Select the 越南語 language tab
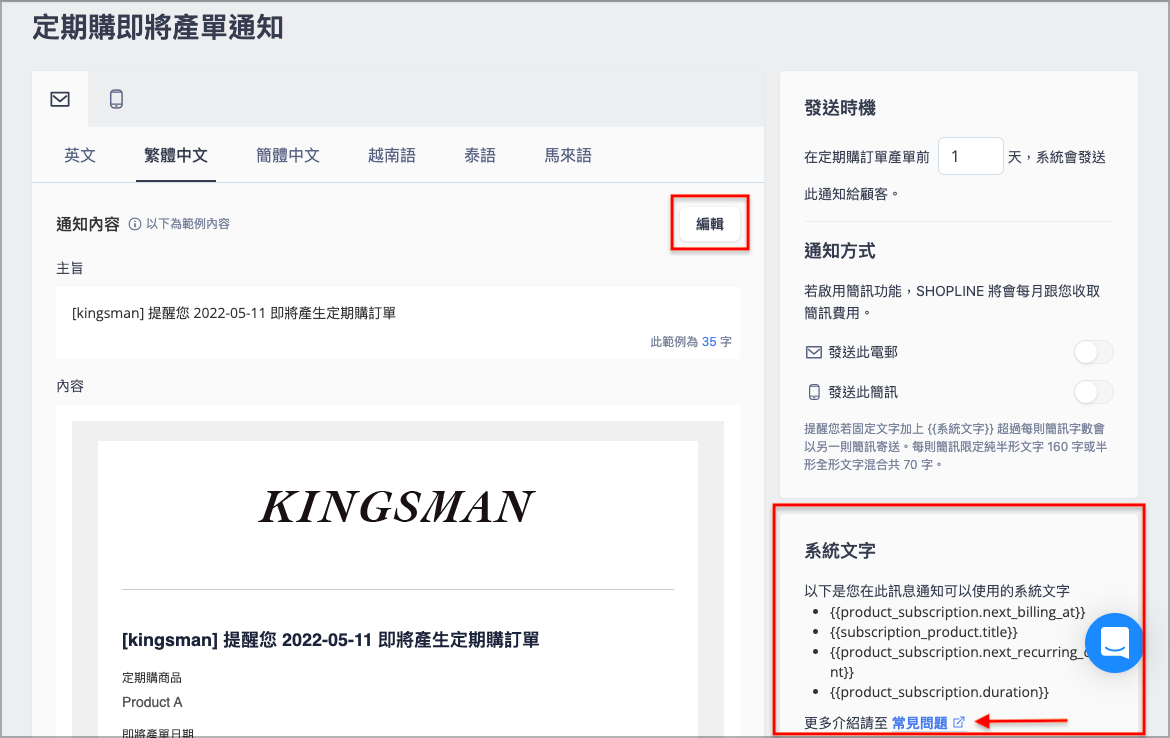The image size is (1170, 738). 392,155
